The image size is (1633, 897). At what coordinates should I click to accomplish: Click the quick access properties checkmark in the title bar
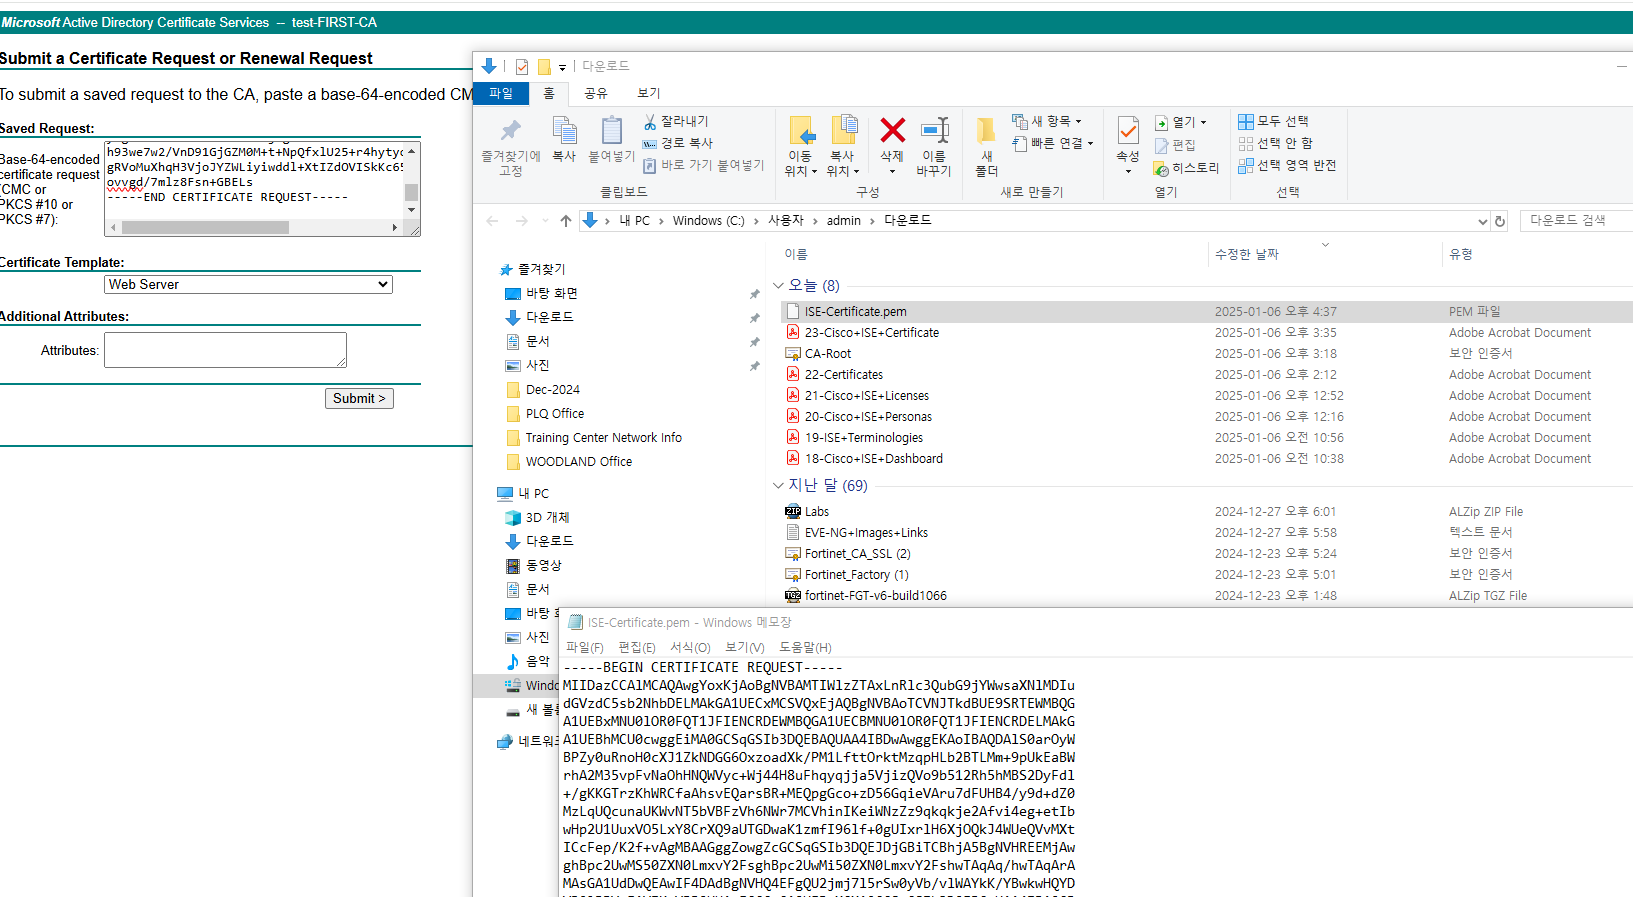tap(522, 67)
